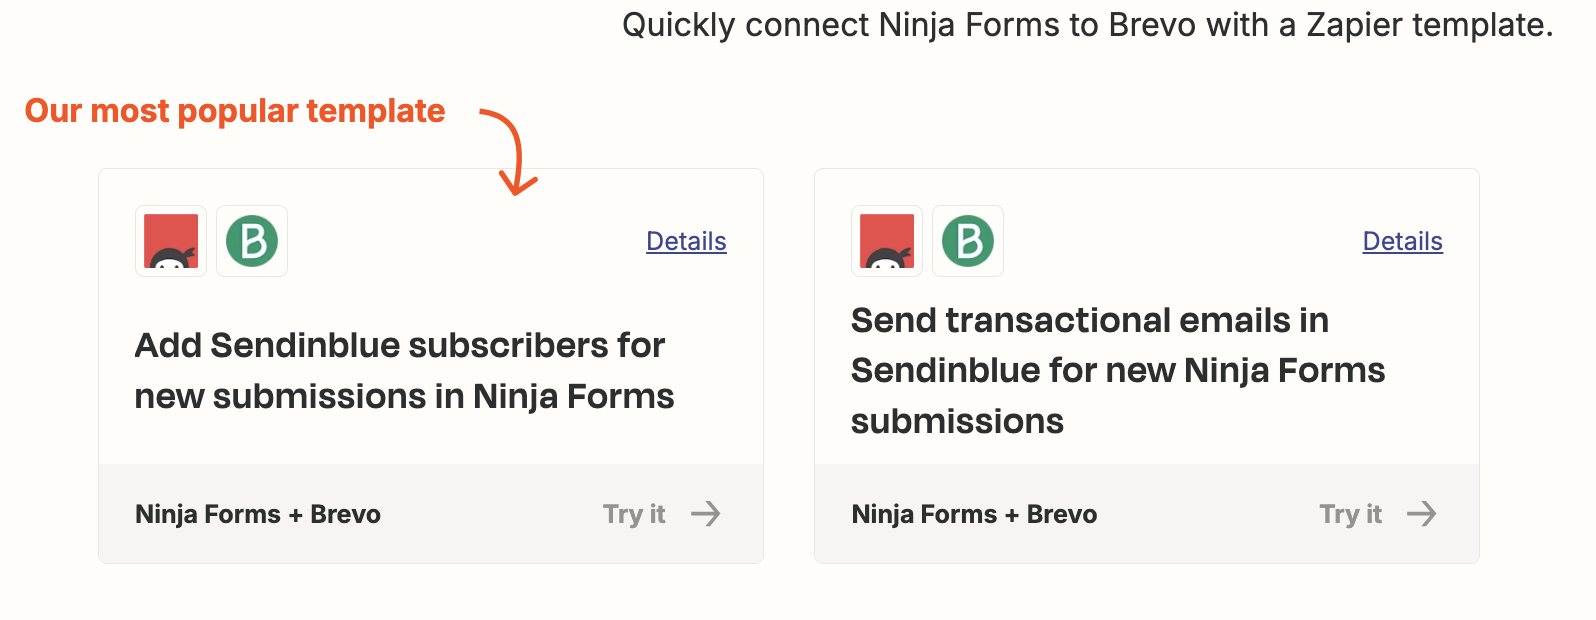Click Ninja Forms icon in second template card

pyautogui.click(x=887, y=241)
